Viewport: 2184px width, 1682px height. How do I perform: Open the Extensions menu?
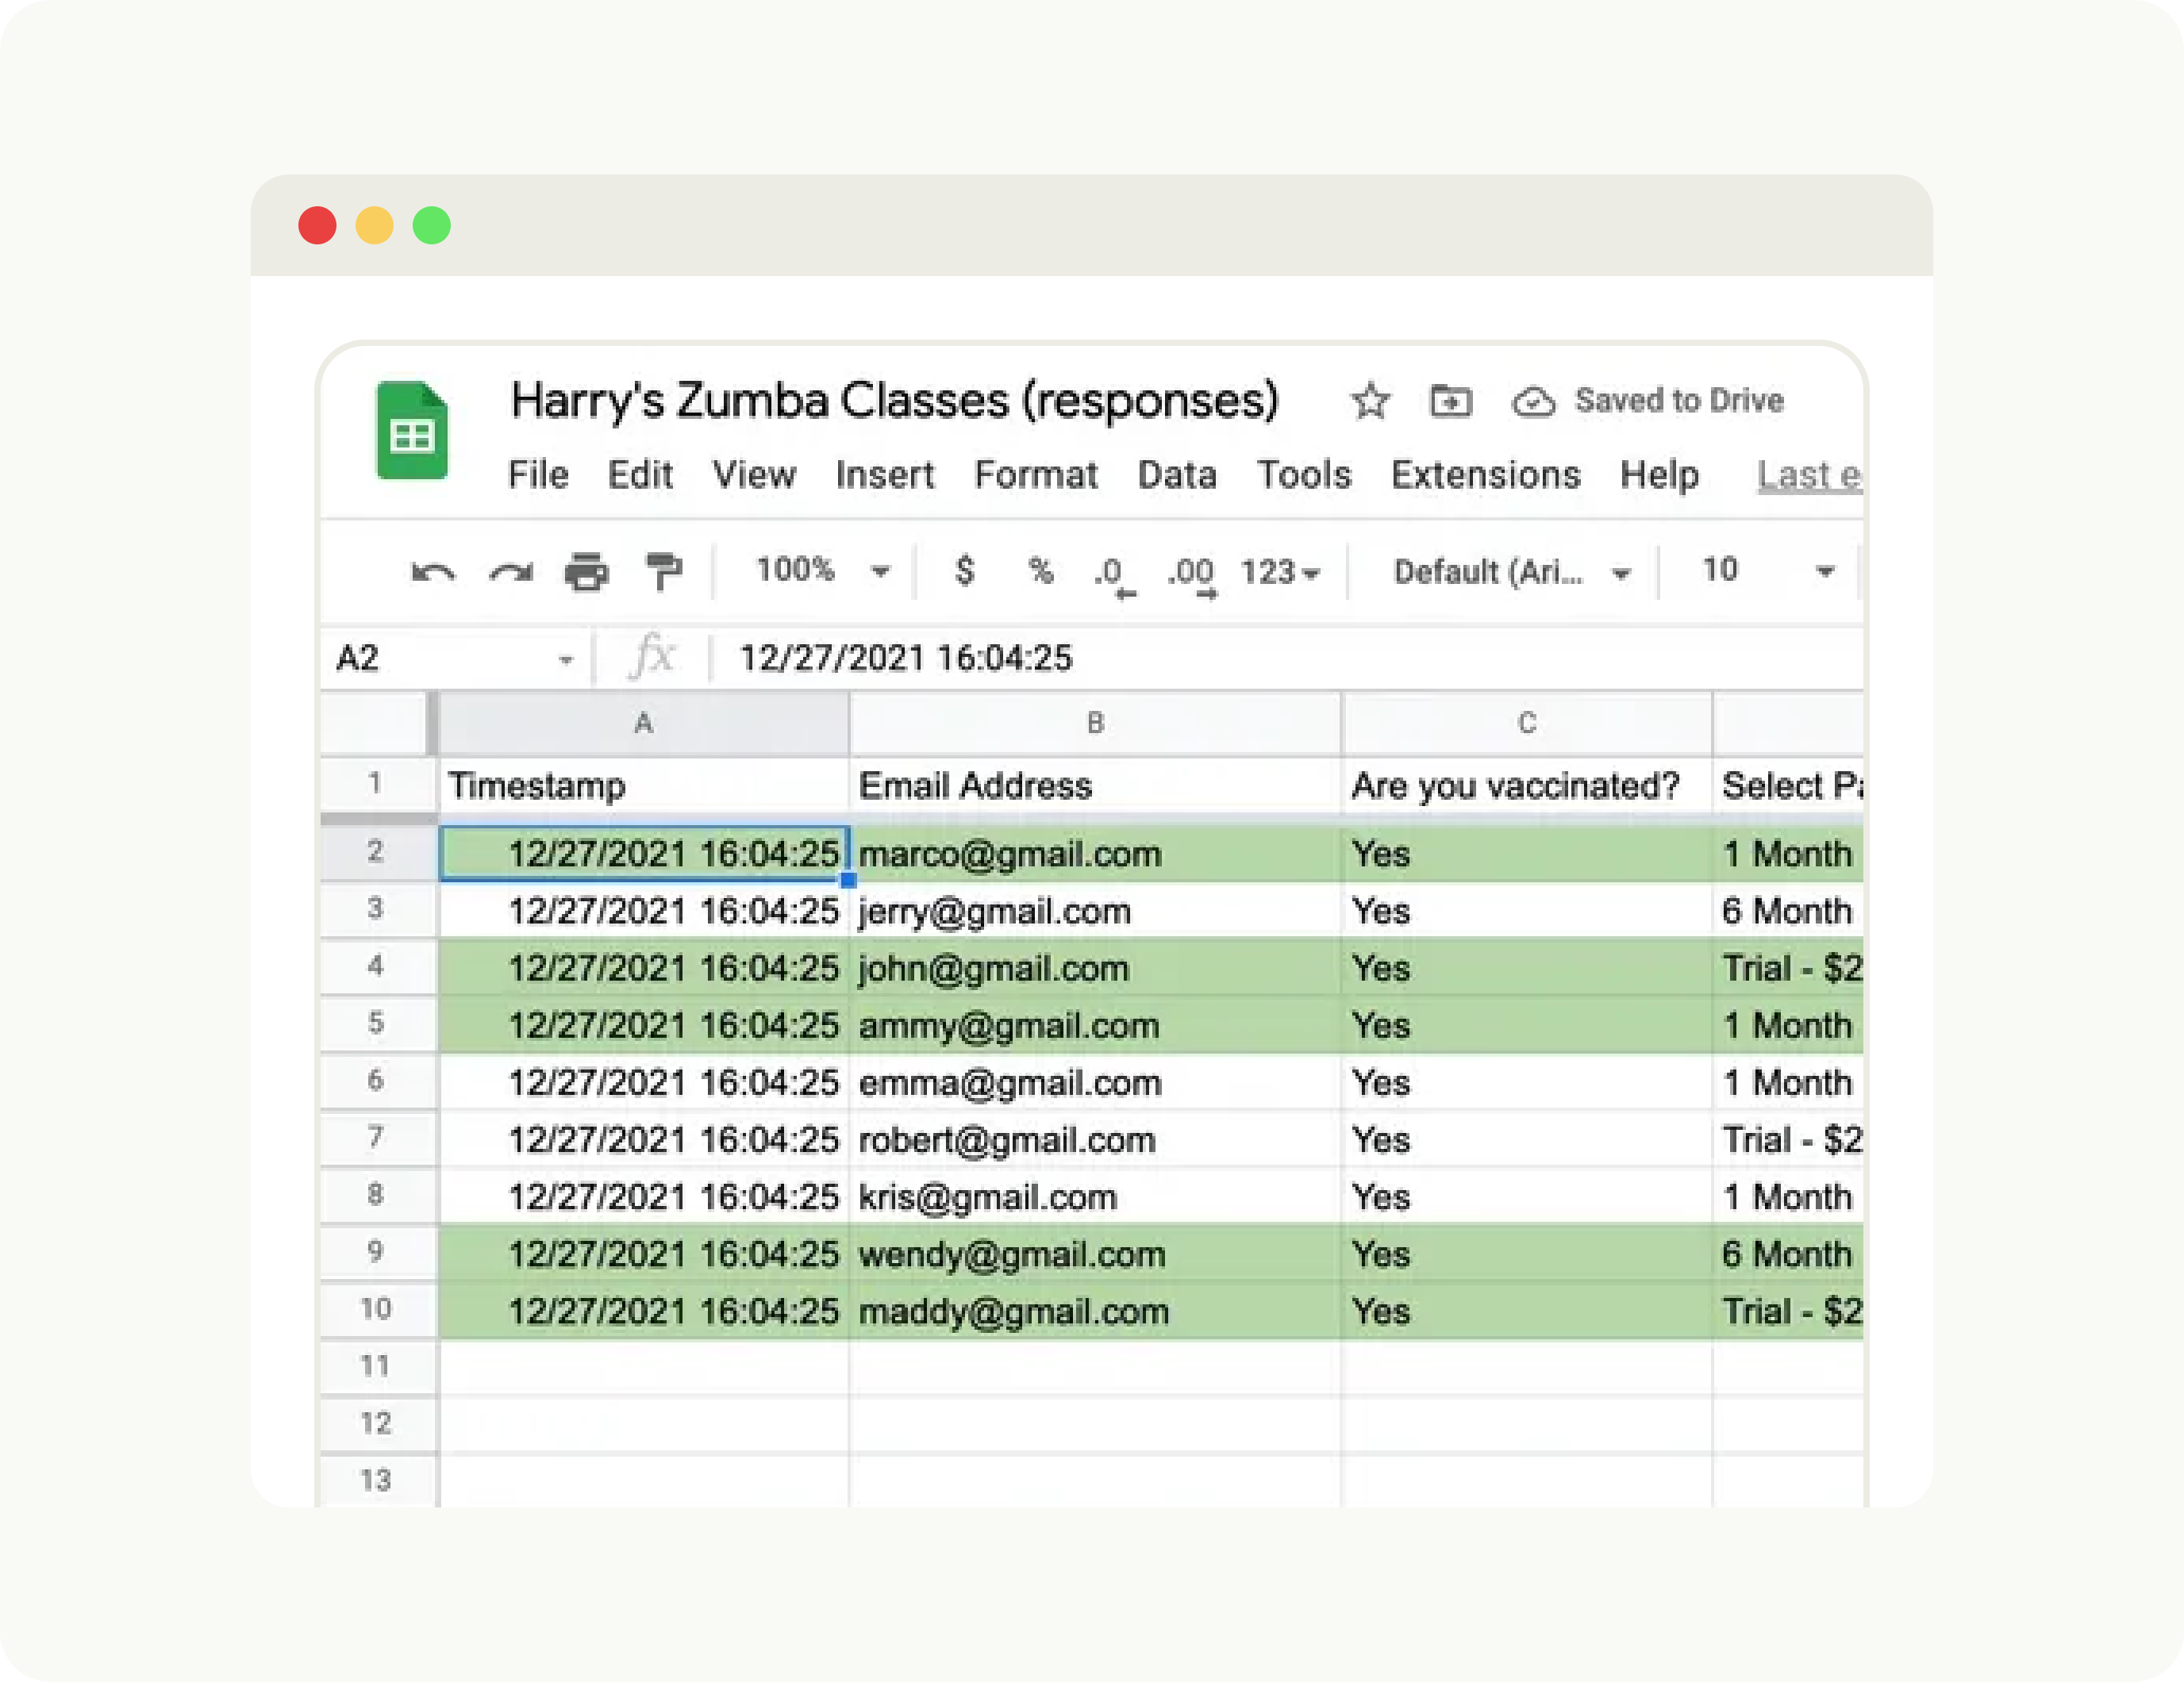(1484, 475)
